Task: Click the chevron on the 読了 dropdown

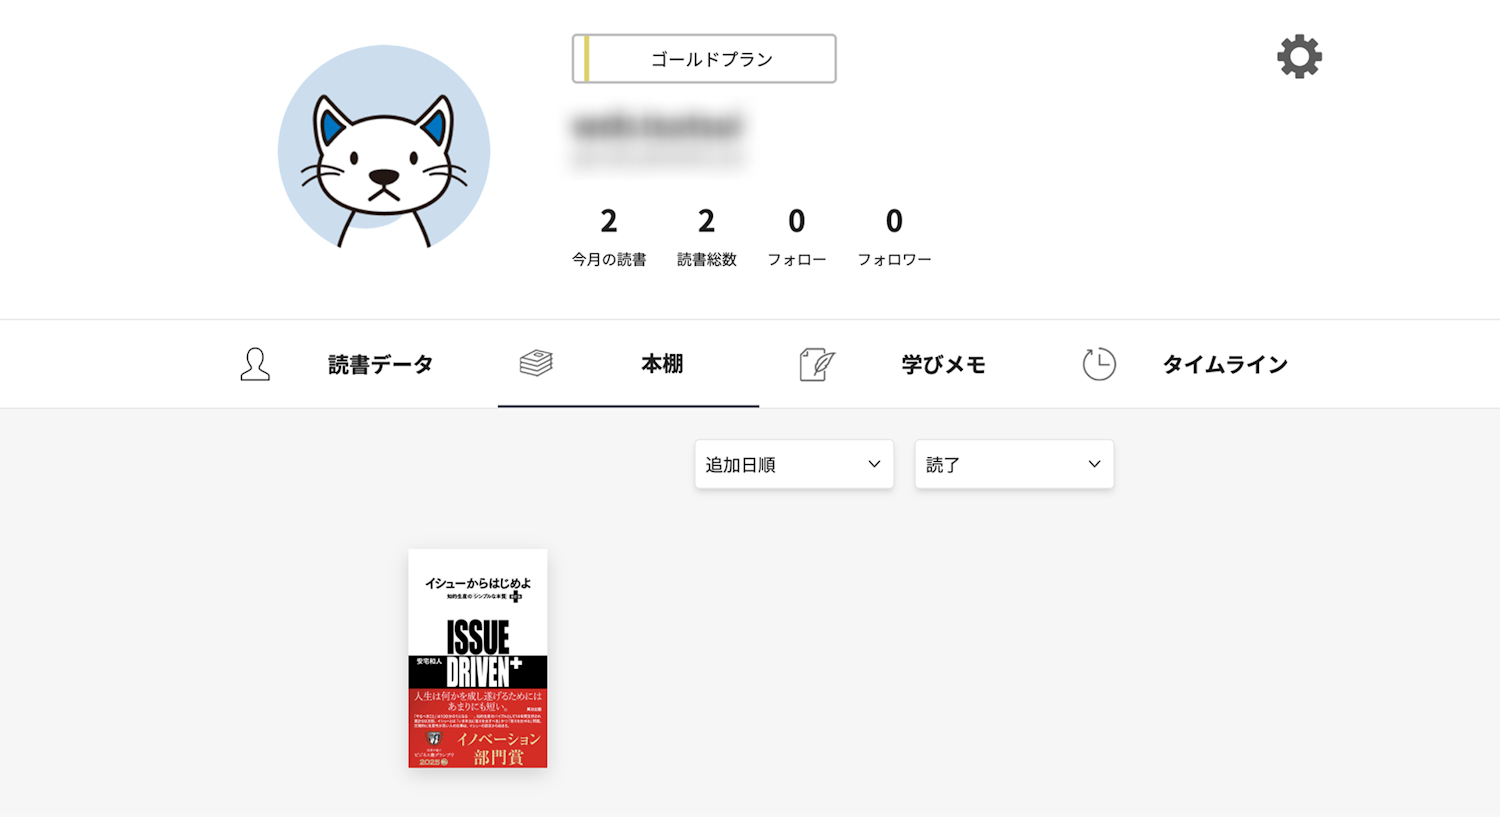Action: pos(1094,464)
